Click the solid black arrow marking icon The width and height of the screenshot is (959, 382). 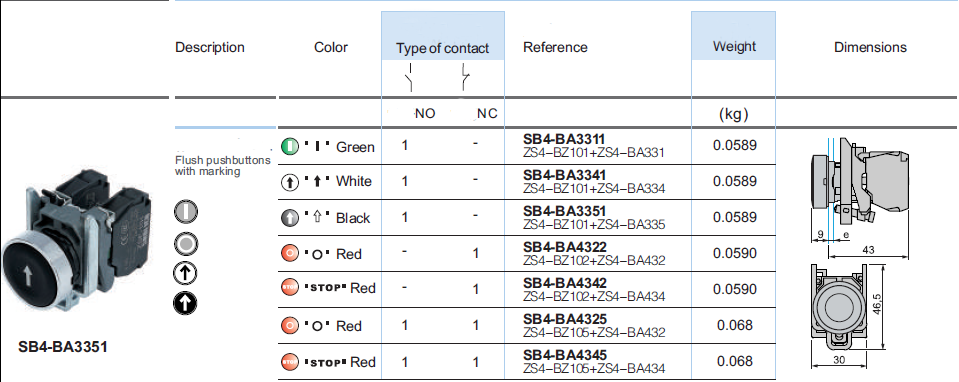click(x=185, y=303)
